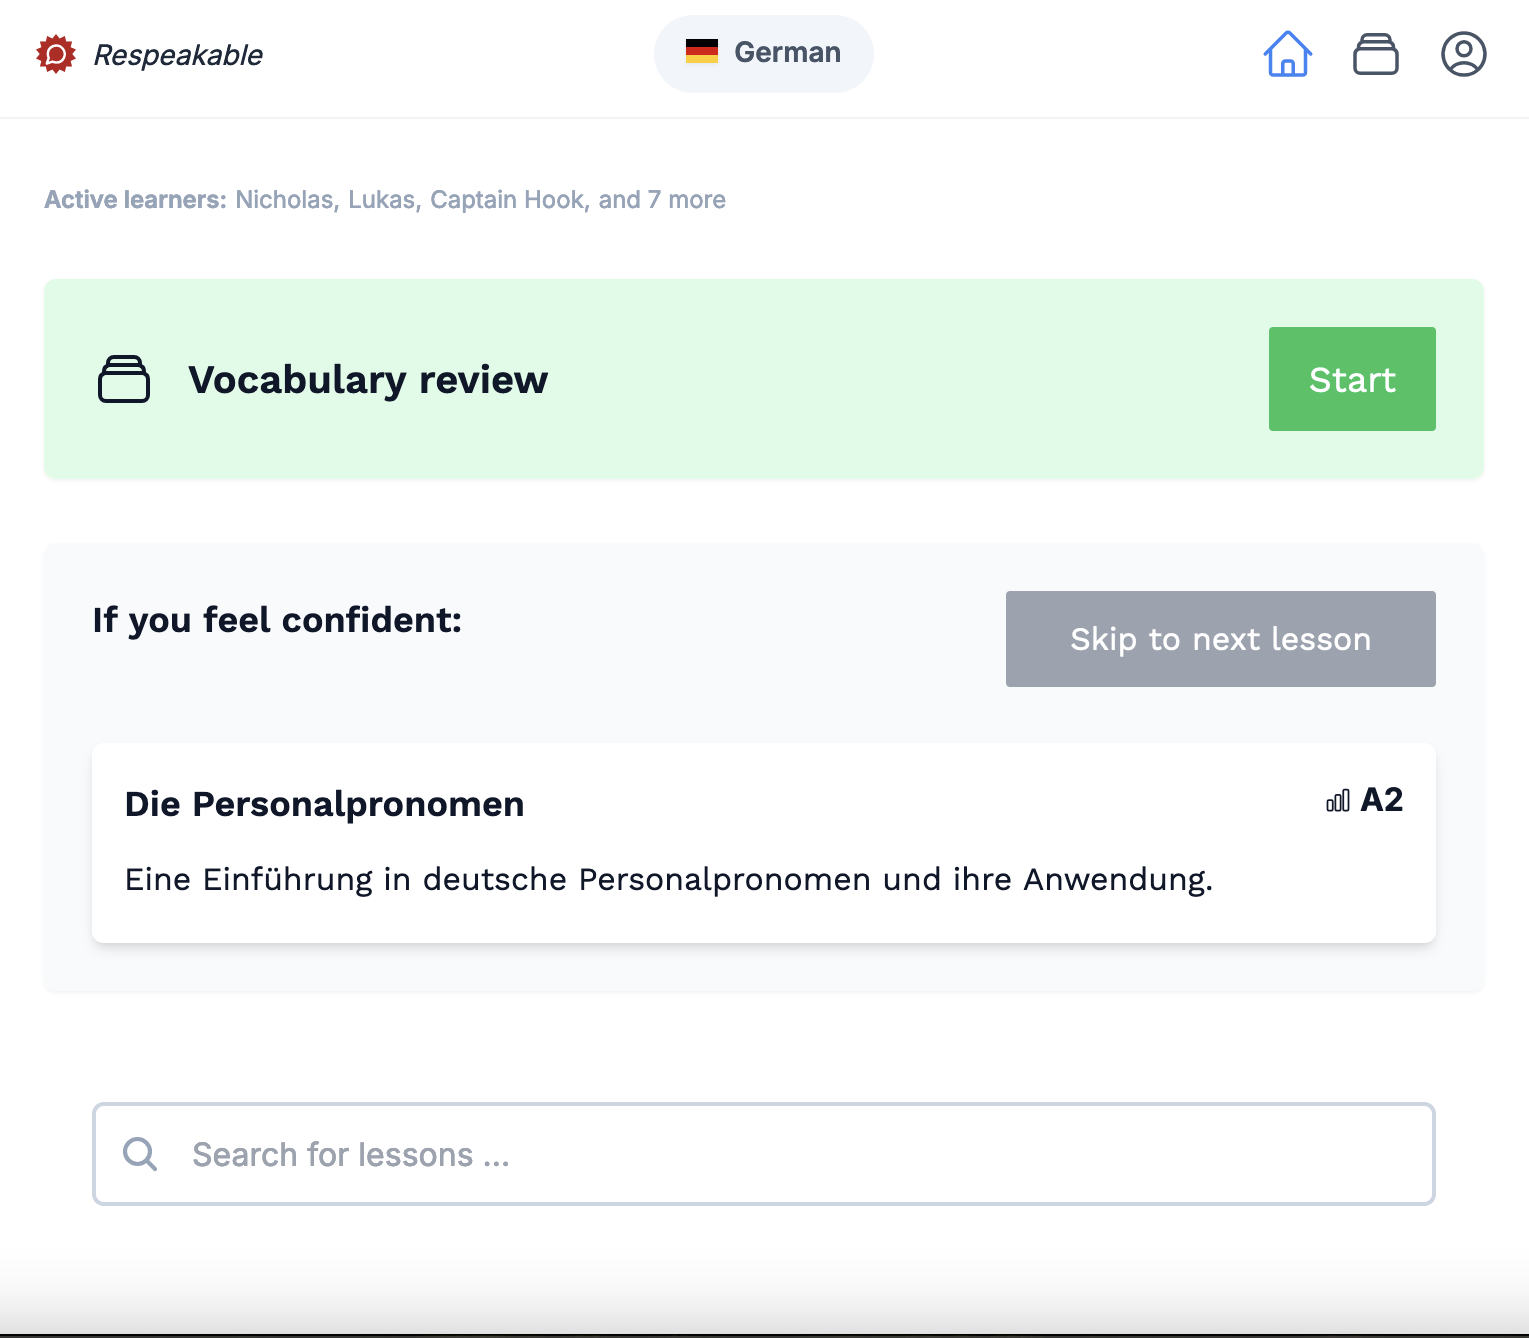
Task: Click the 'and 7 more' learners text
Action: point(662,200)
